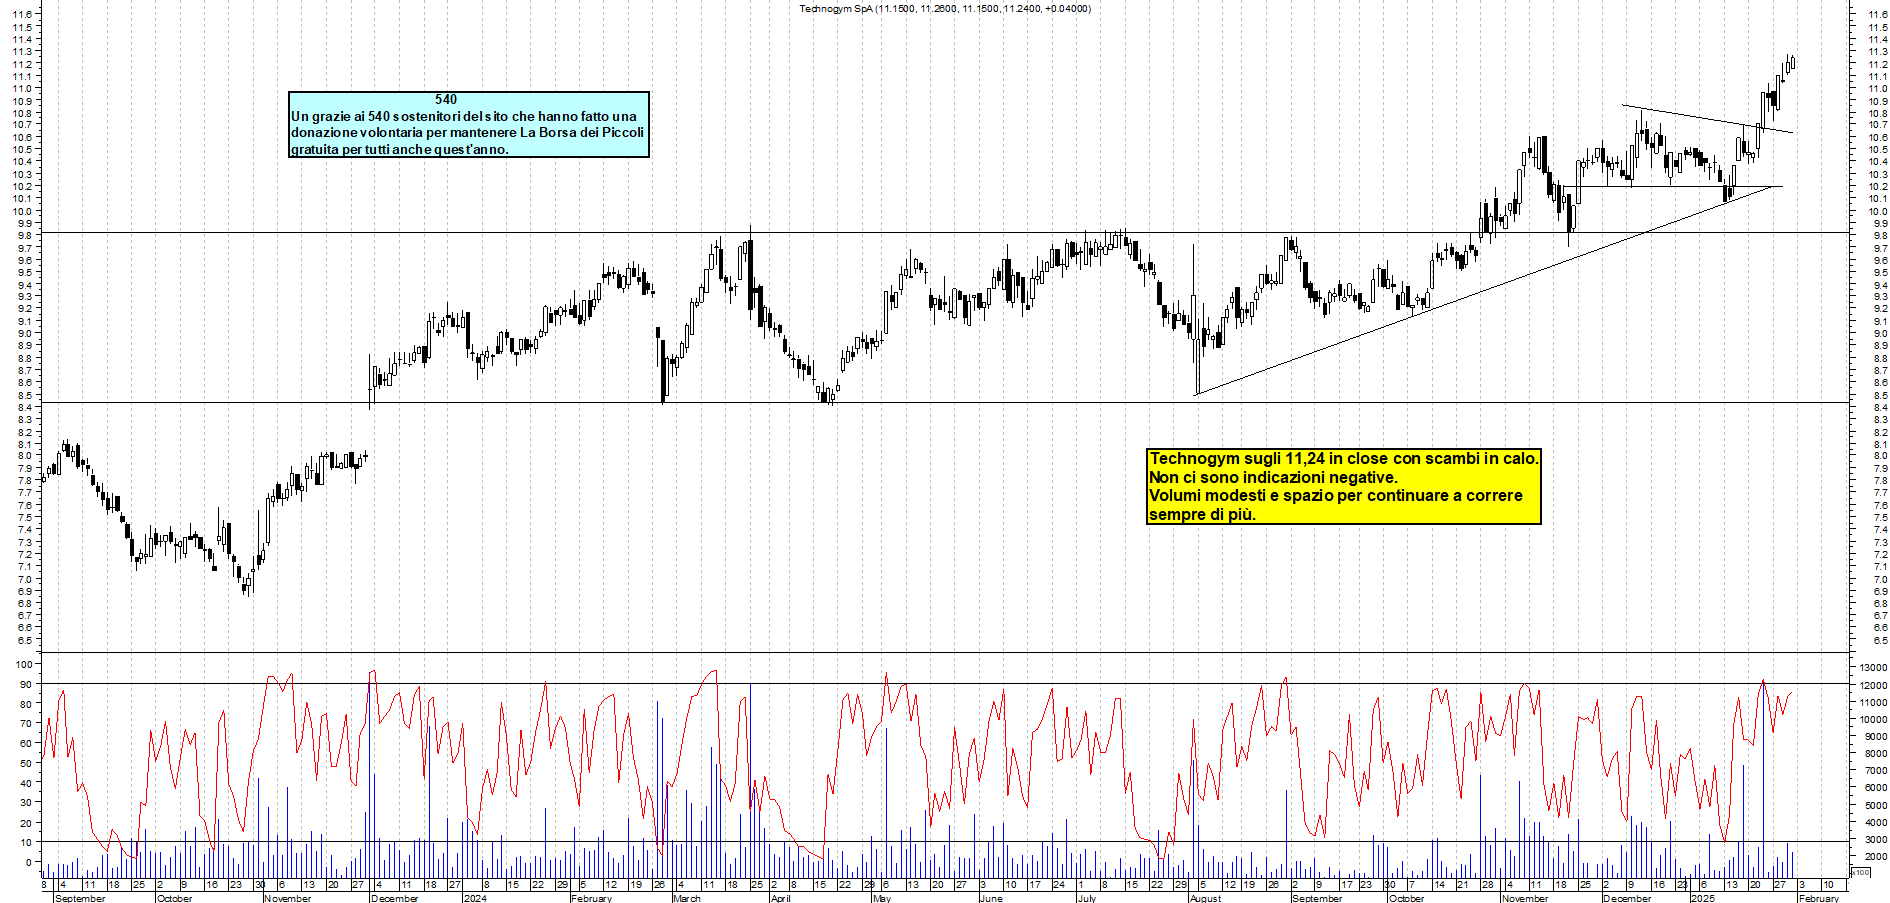Click date '27' under the 2025 label
This screenshot has width=1890, height=903.
[x=1779, y=885]
